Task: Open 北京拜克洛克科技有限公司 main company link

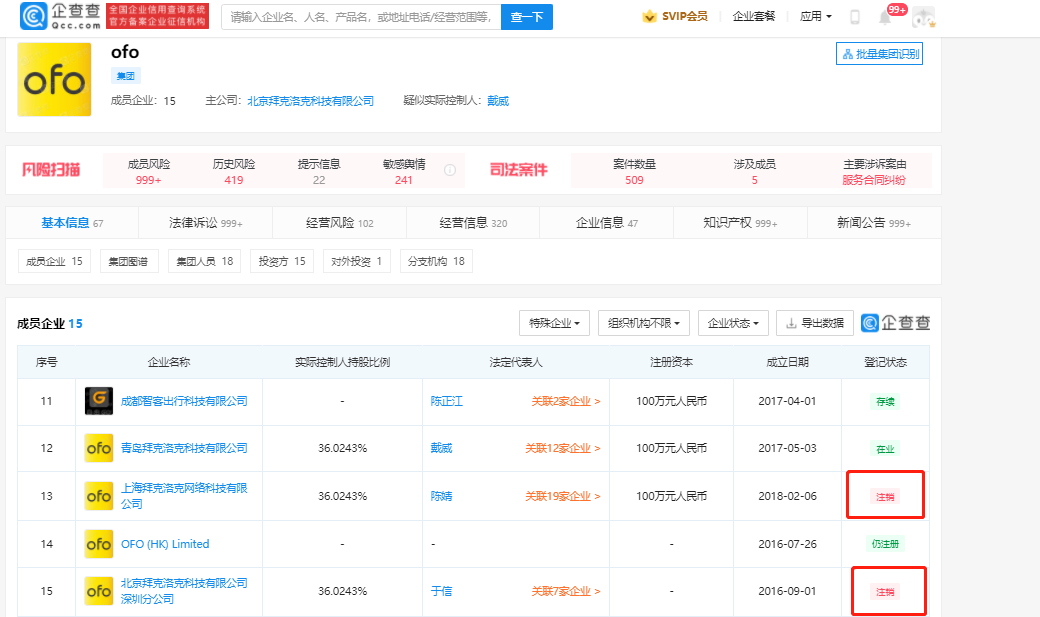Action: pos(310,101)
